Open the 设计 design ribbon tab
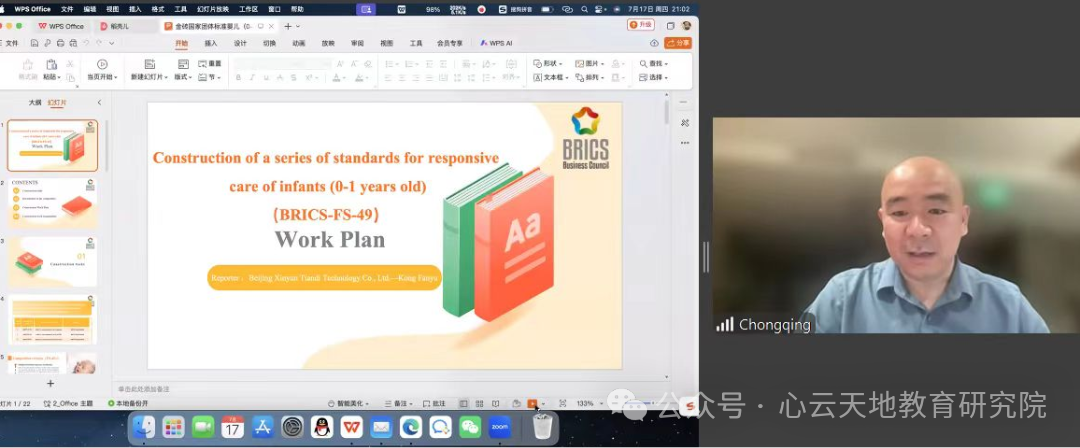Image resolution: width=1080 pixels, height=448 pixels. coord(240,43)
